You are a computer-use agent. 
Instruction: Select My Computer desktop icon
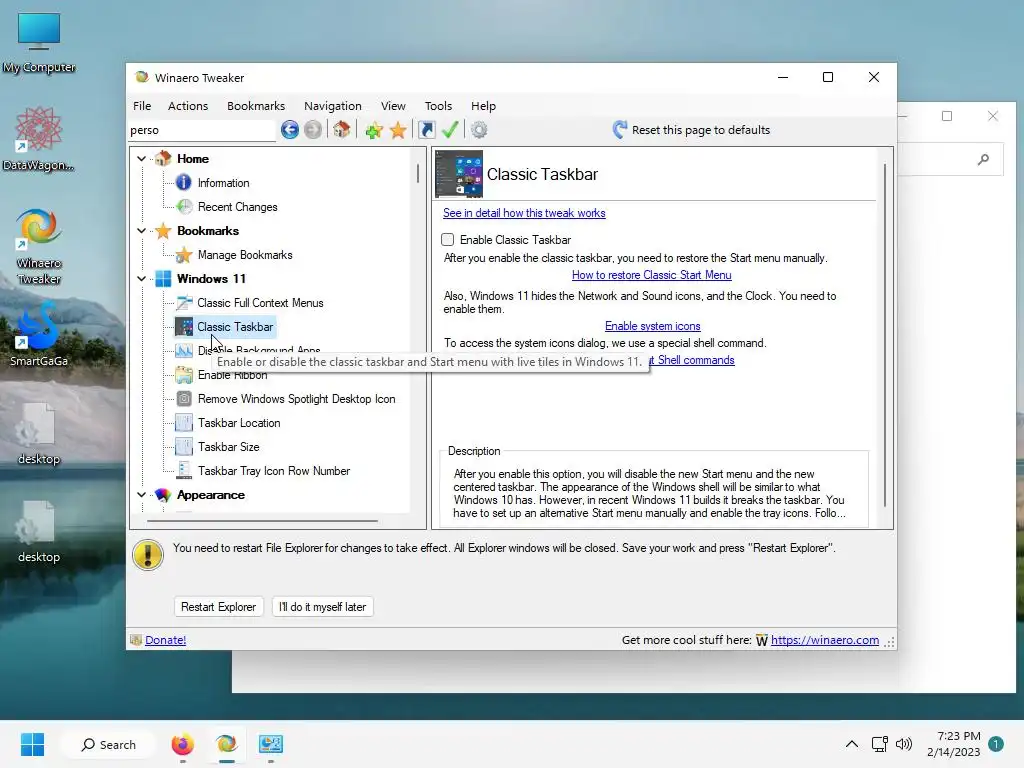click(39, 43)
